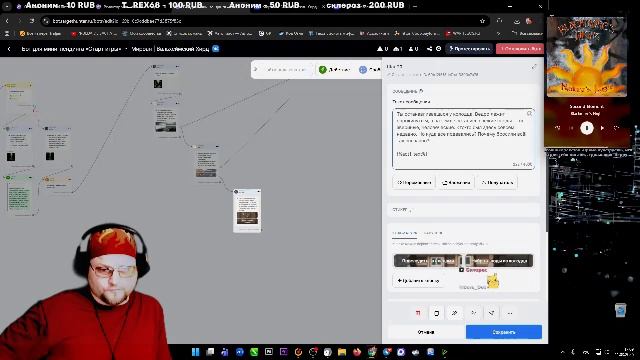The image size is (640, 360).
Task: Open the N app icon in the taskbar
Action: point(269,352)
